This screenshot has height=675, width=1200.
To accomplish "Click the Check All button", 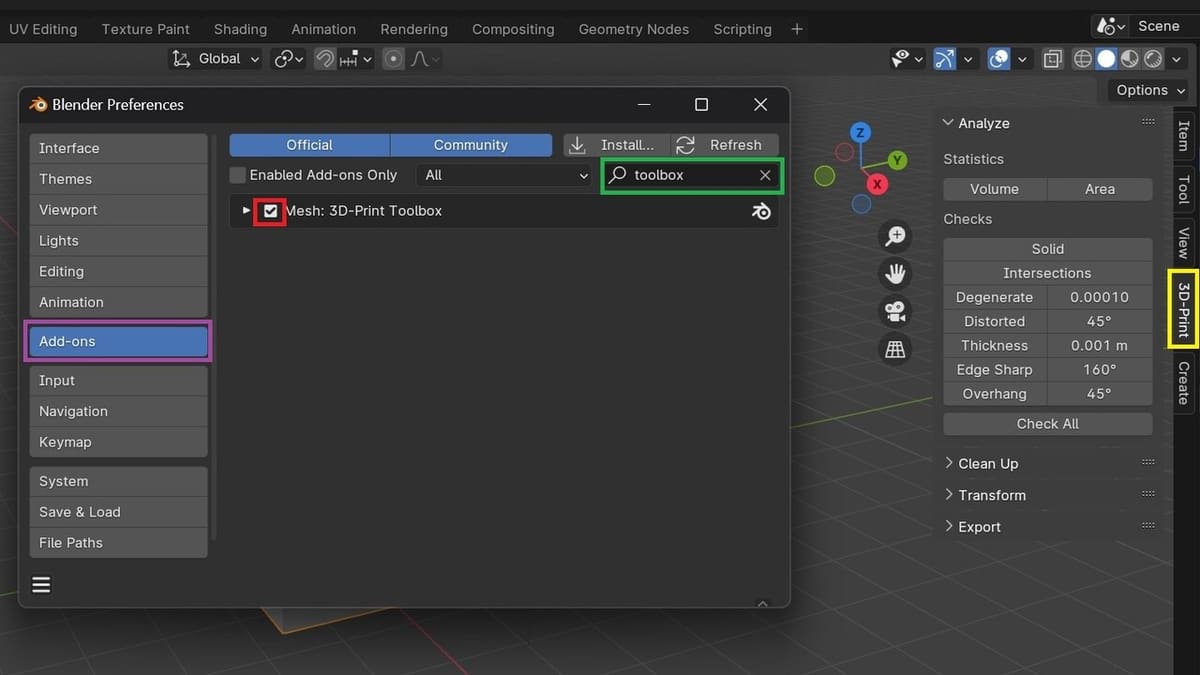I will click(1048, 424).
